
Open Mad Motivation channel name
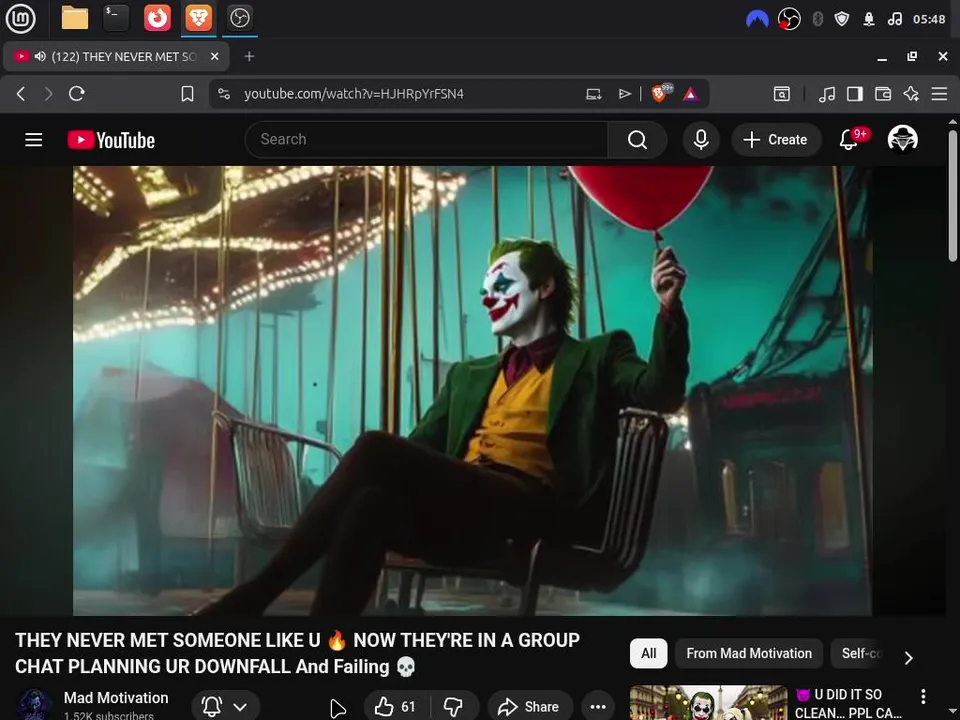pos(116,697)
